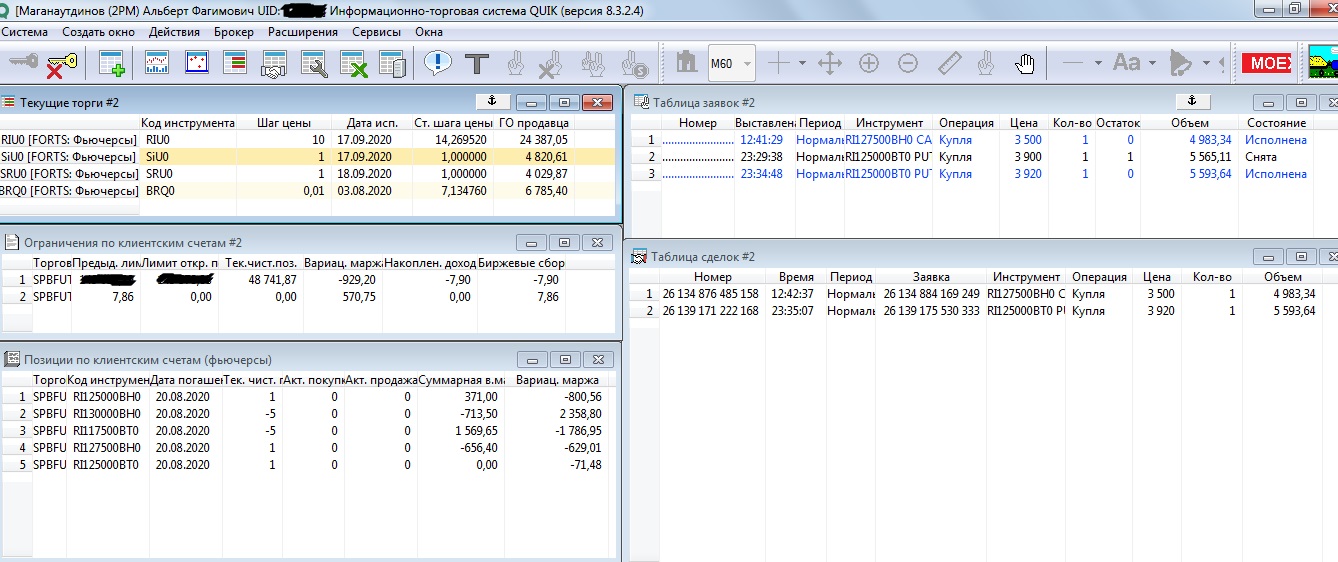Click the export table to Excel icon
The width and height of the screenshot is (1338, 562).
coord(353,64)
